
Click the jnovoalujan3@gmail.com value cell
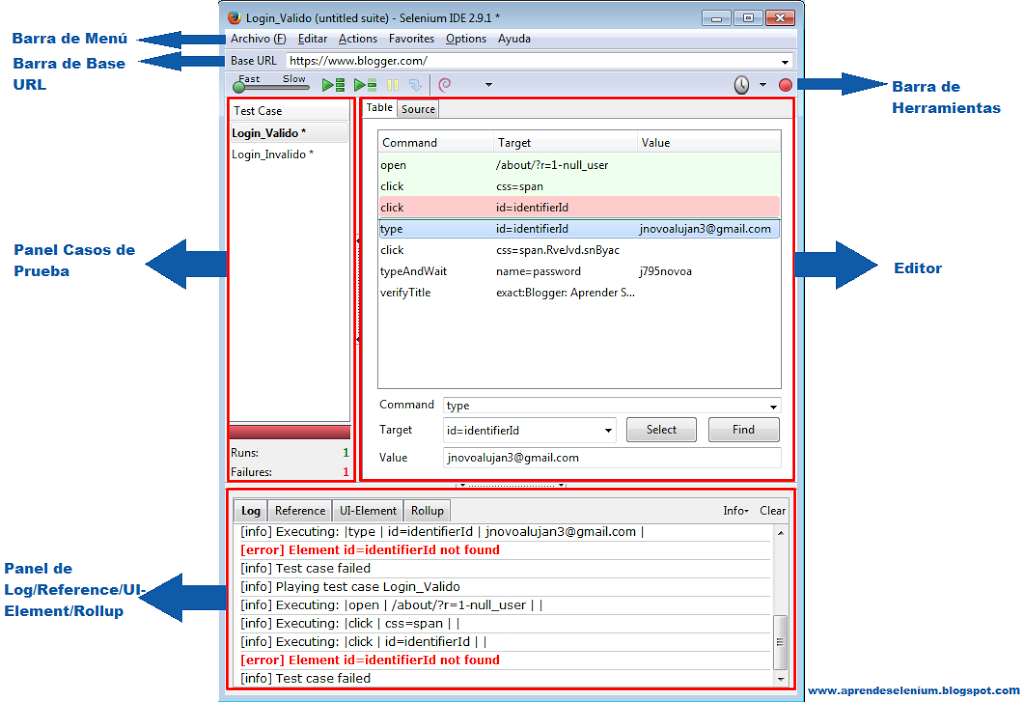point(705,229)
